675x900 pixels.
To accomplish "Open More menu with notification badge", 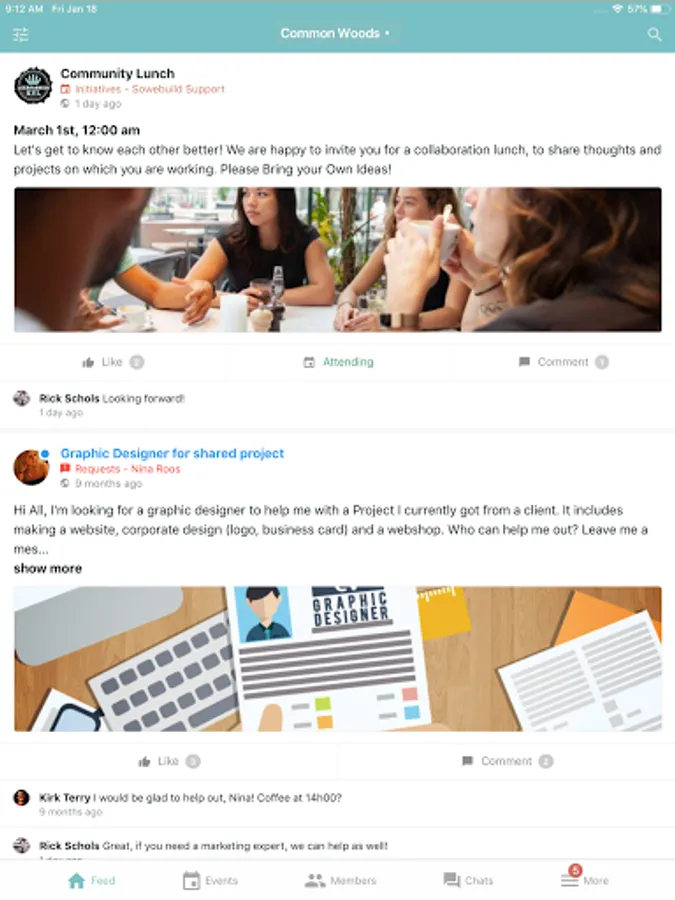I will pos(585,878).
